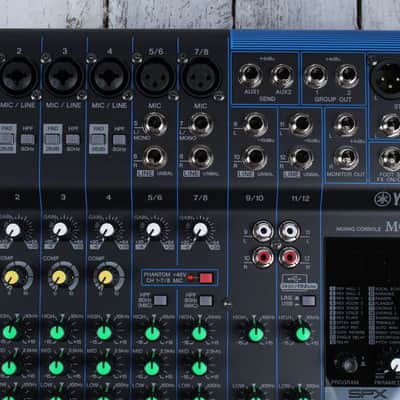Touch the yellow COMP knob on channel 4
The image size is (400, 400).
pyautogui.click(x=105, y=277)
